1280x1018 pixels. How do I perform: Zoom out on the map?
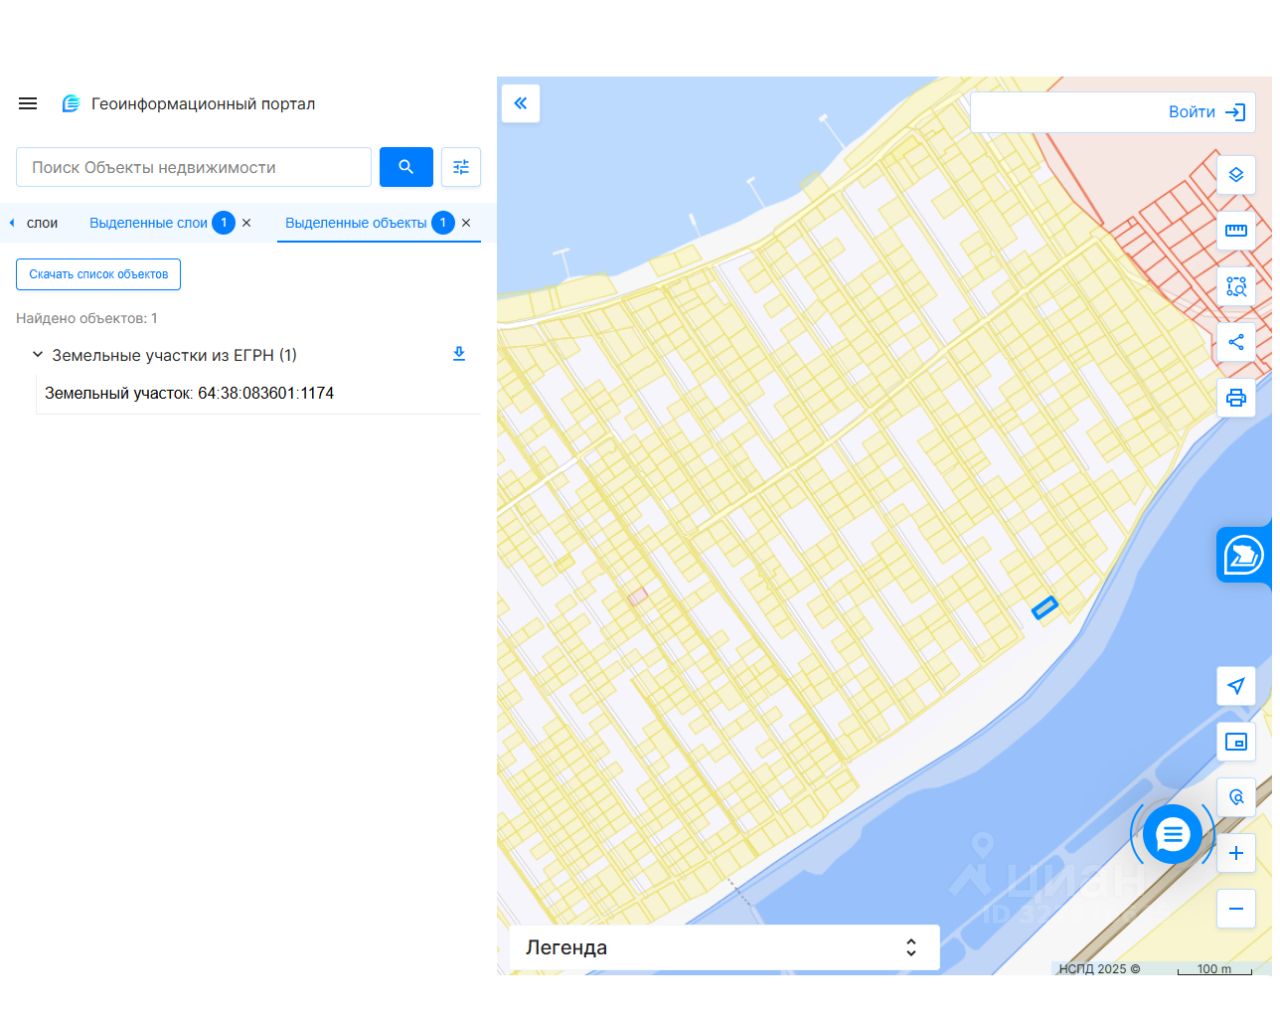coord(1236,909)
